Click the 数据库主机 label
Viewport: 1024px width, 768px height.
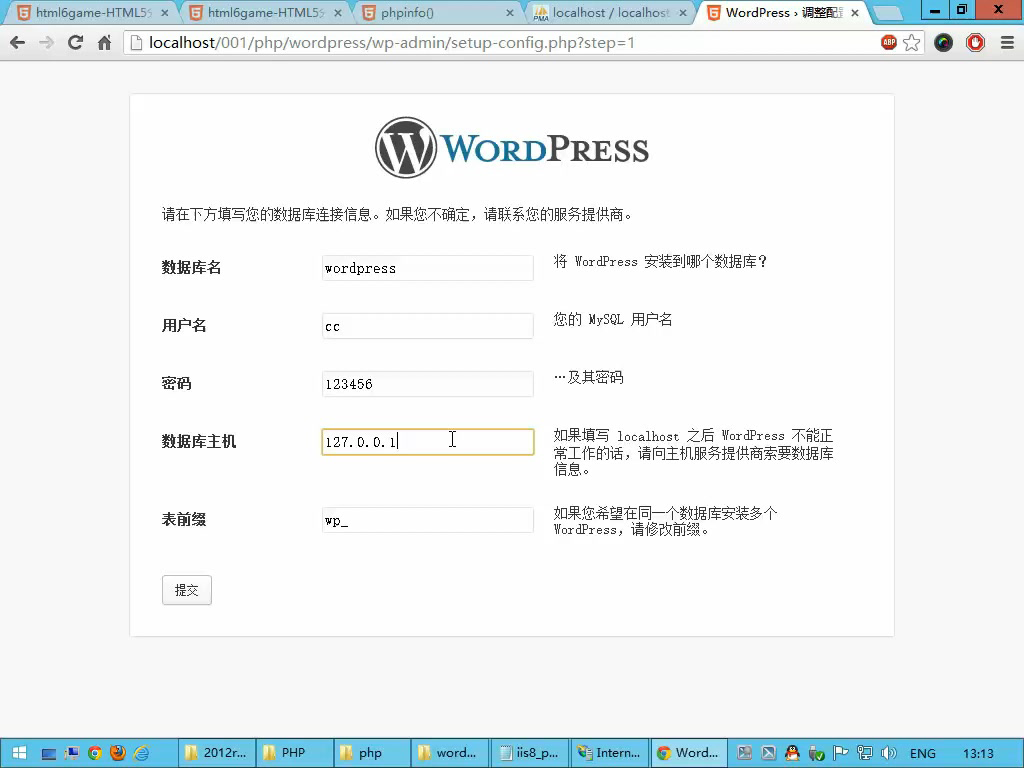coord(199,442)
